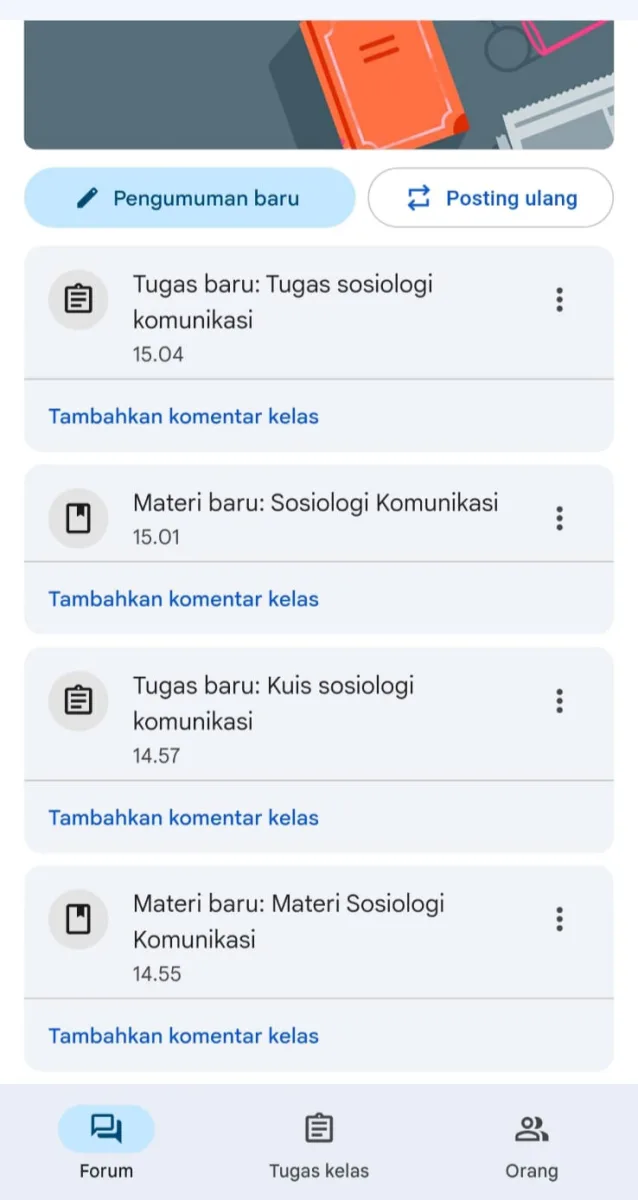The image size is (638, 1200).
Task: Tap assignment icon for Kuis sosiologi komunikasi
Action: click(78, 700)
